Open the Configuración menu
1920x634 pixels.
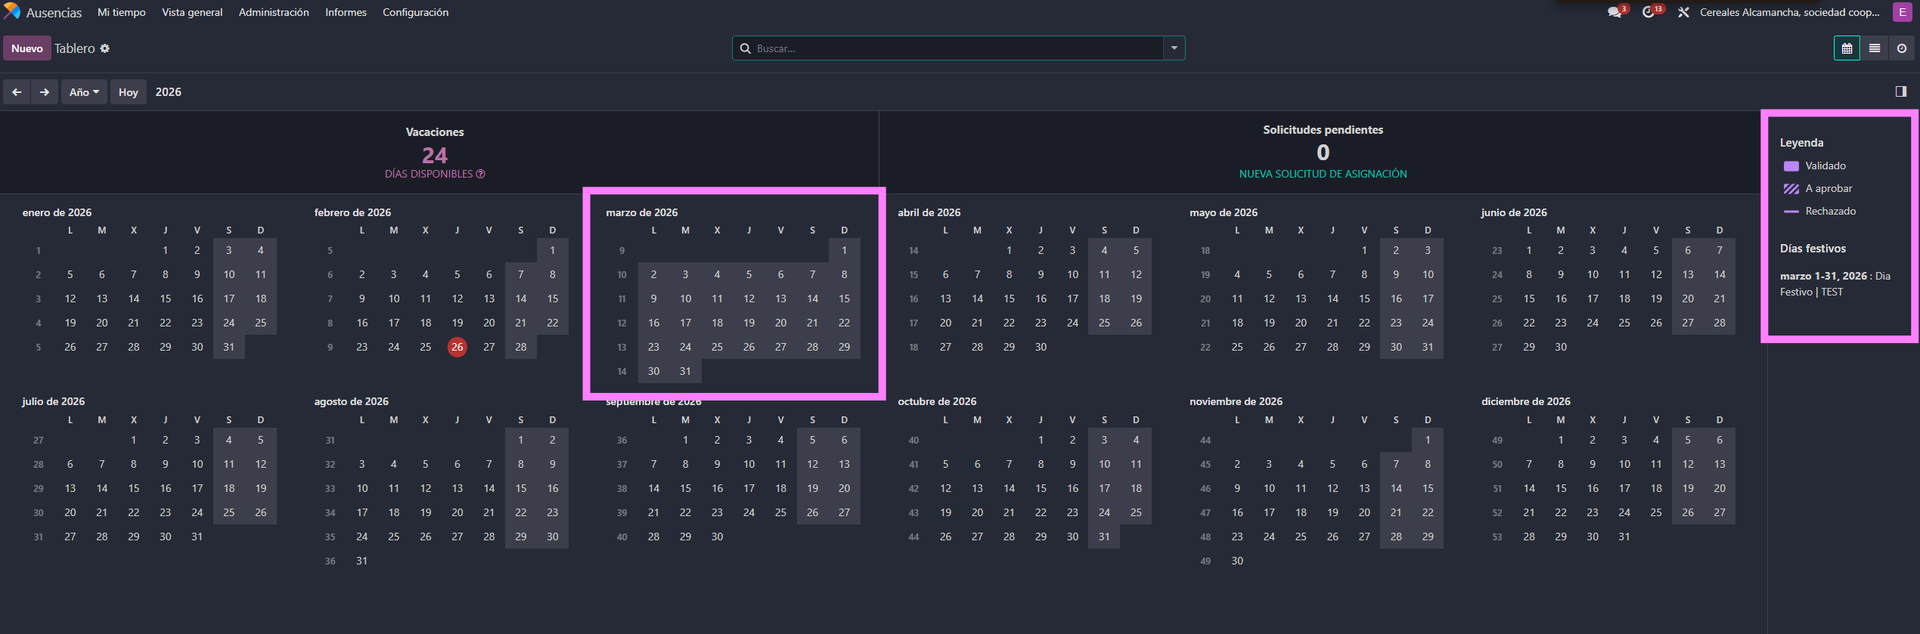click(x=415, y=13)
